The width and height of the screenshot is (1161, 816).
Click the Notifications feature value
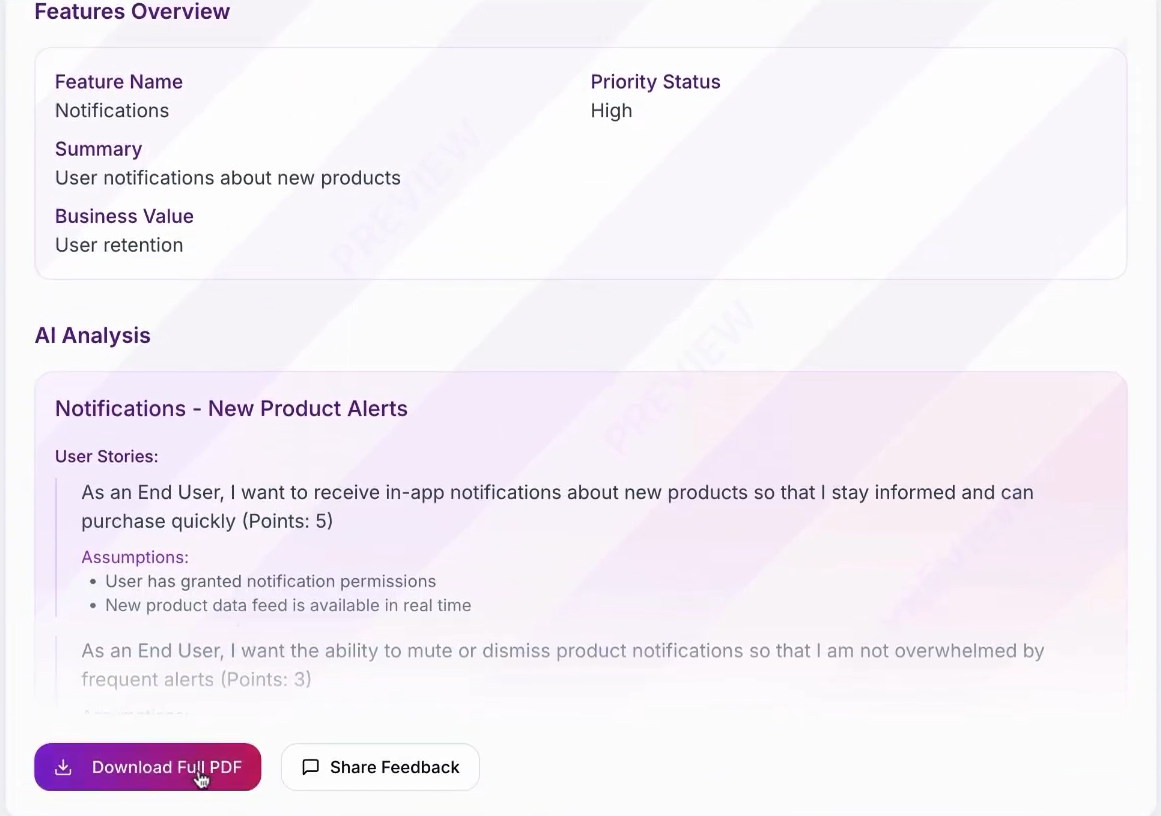pyautogui.click(x=112, y=110)
